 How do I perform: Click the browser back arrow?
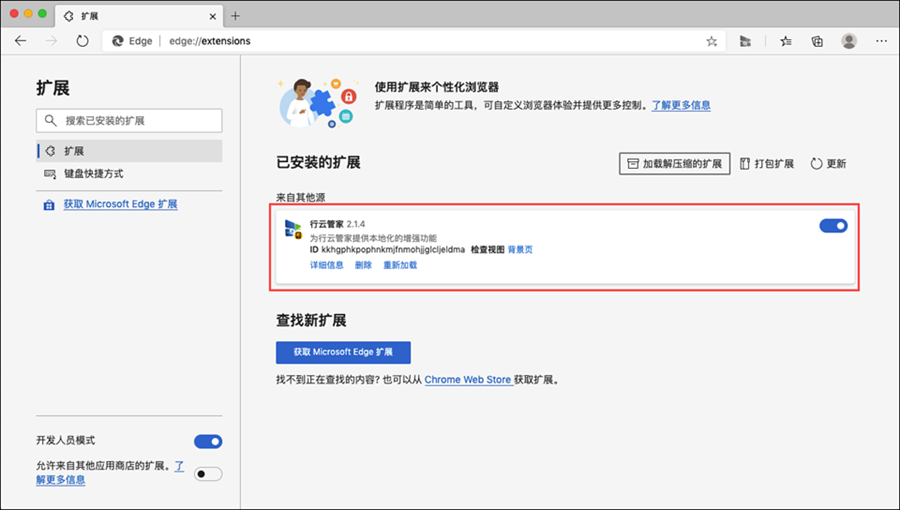[x=21, y=41]
